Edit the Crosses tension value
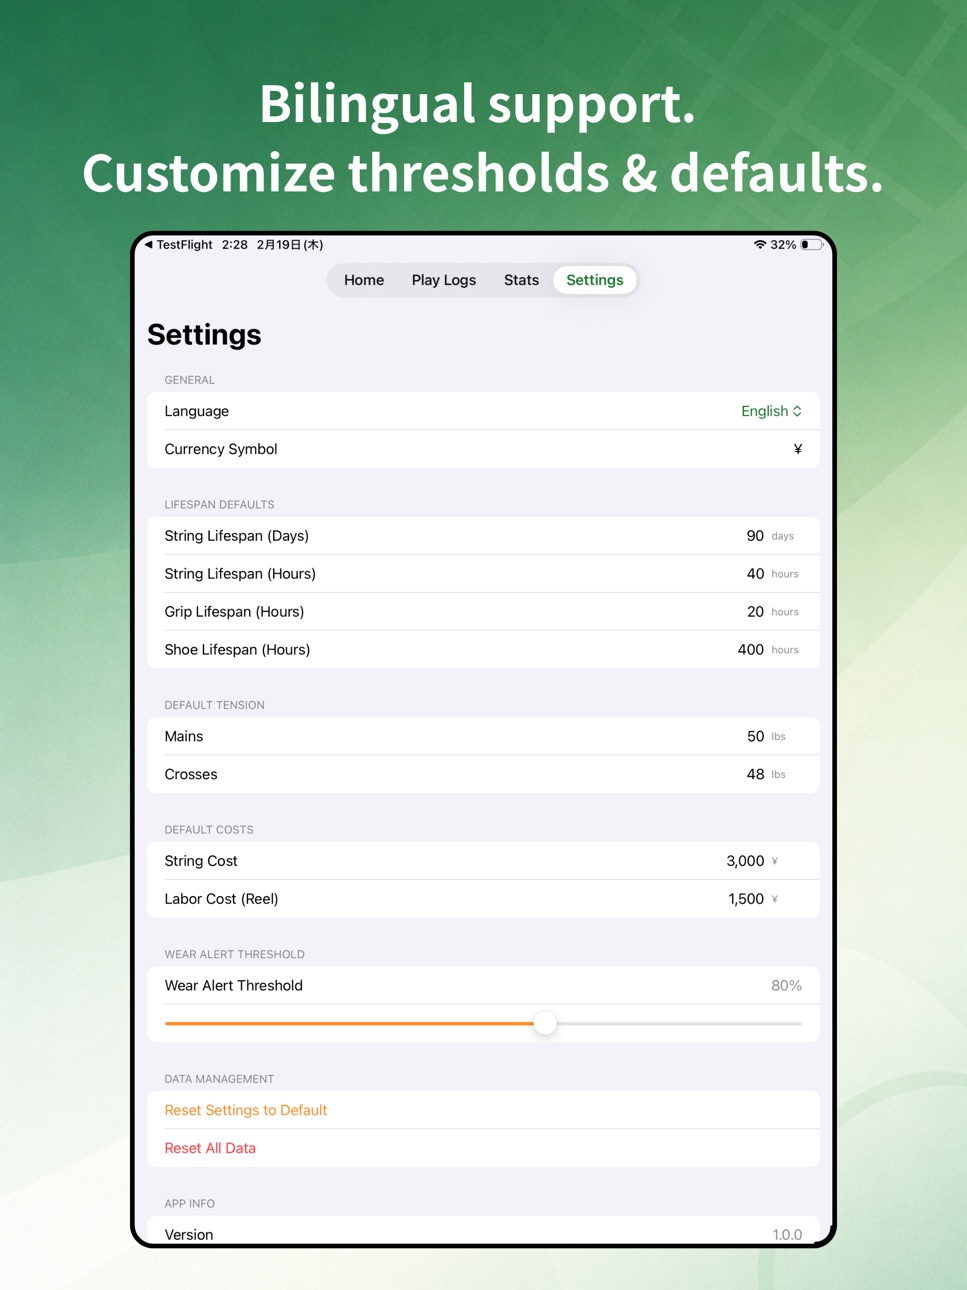 (756, 774)
